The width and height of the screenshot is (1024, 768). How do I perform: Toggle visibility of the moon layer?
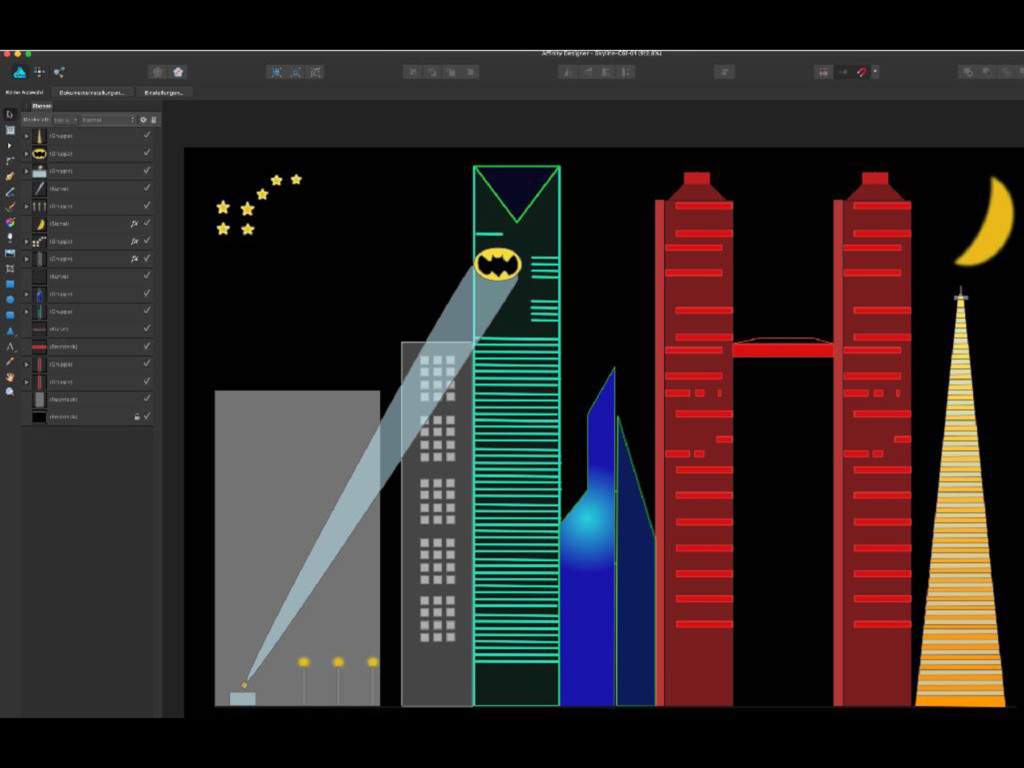click(x=147, y=223)
